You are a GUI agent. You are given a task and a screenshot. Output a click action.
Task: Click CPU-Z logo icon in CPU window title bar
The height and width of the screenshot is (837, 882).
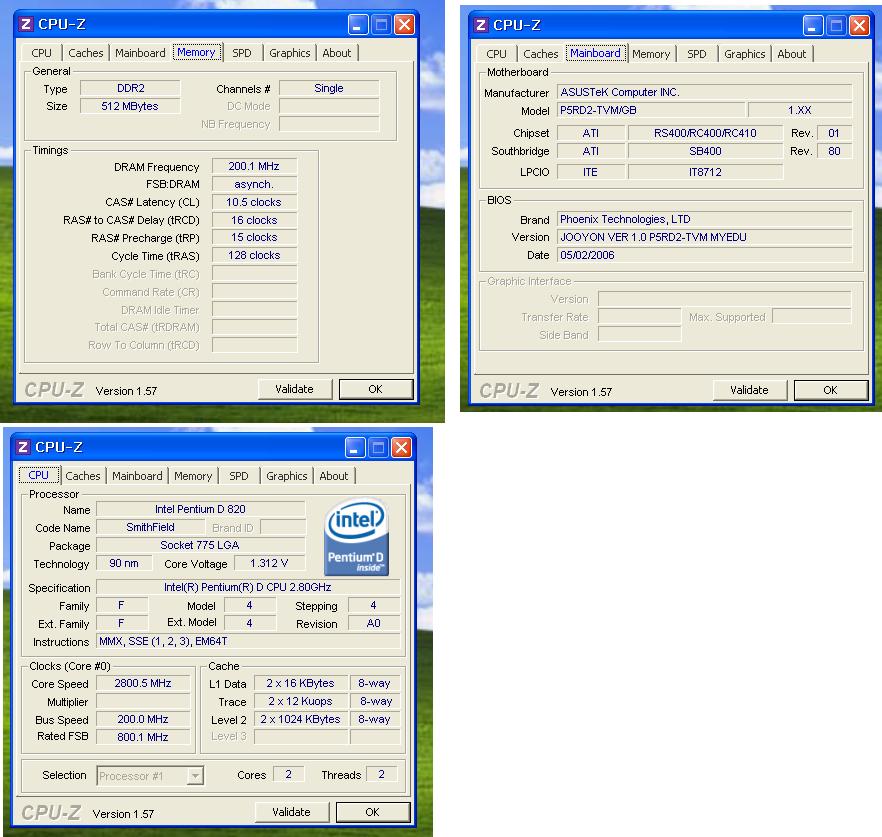23,447
